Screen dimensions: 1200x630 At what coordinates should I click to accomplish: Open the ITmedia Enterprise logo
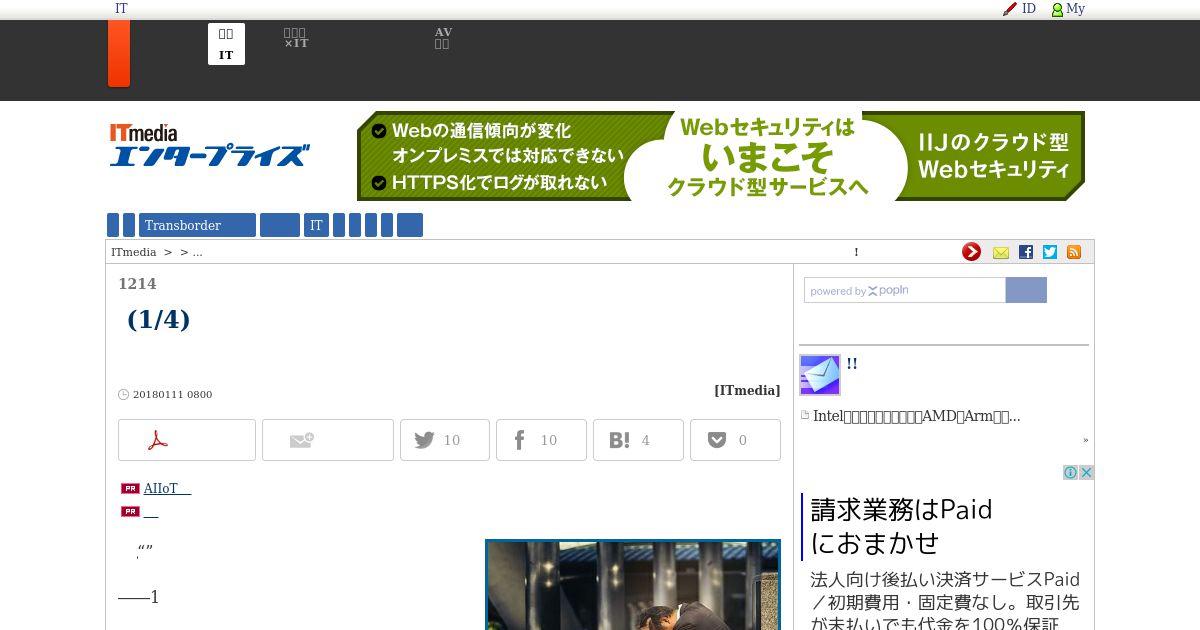tap(209, 145)
